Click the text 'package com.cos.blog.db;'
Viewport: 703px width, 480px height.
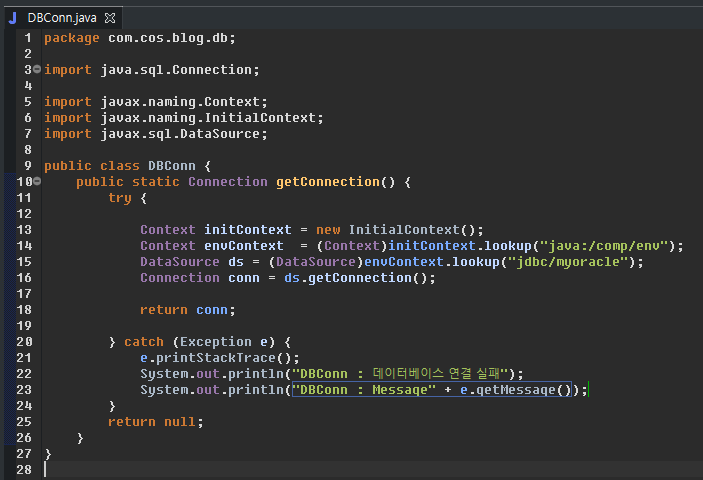tap(140, 38)
